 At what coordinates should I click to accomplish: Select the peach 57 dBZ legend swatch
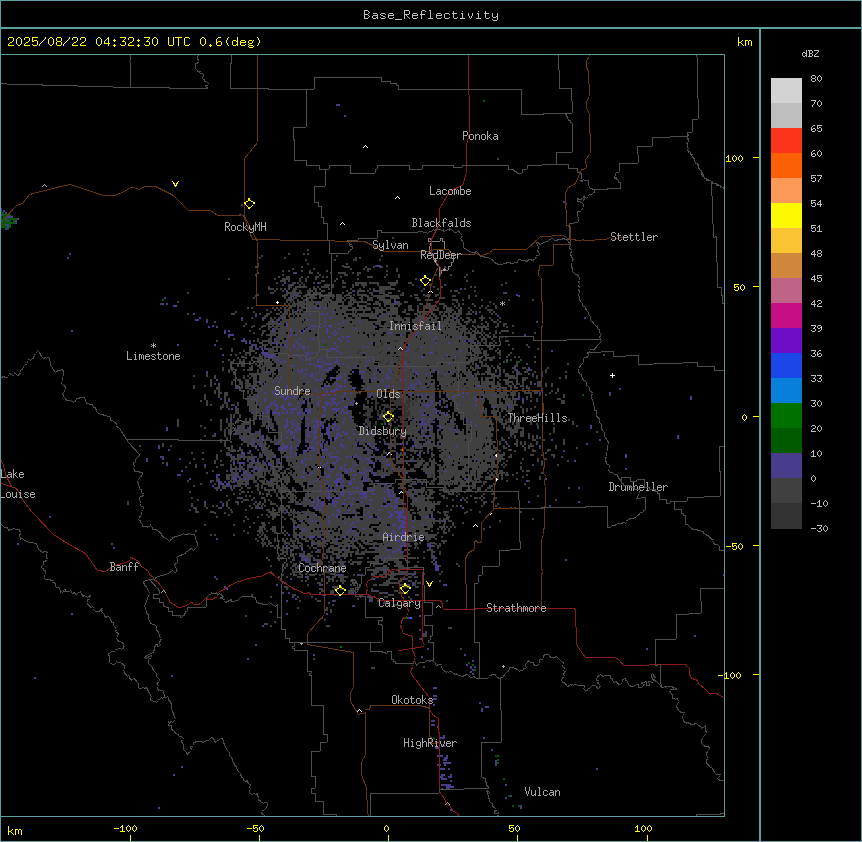coord(786,191)
